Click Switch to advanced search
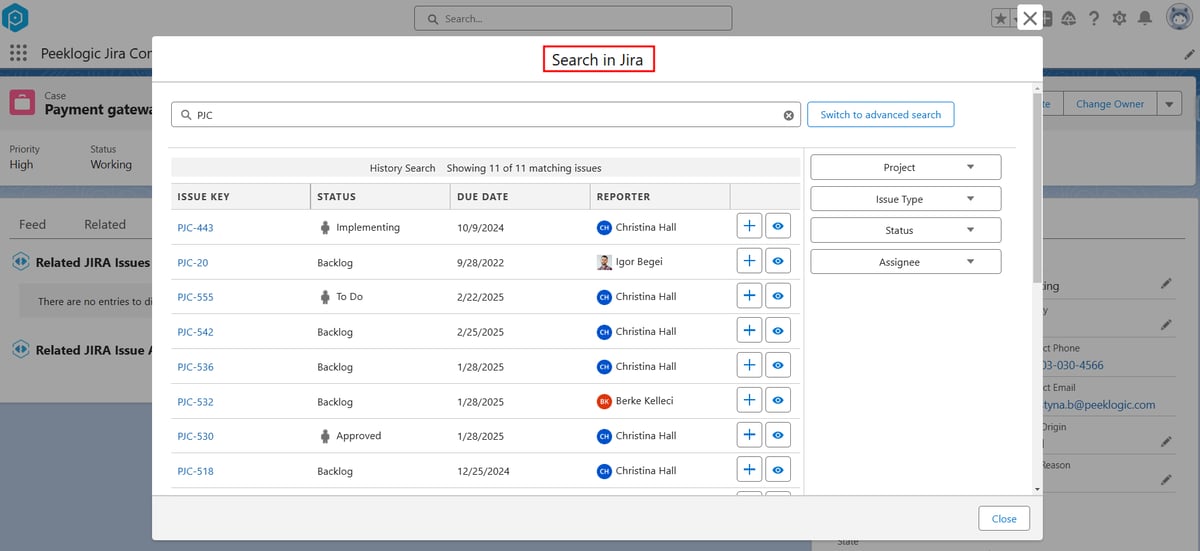 point(880,115)
